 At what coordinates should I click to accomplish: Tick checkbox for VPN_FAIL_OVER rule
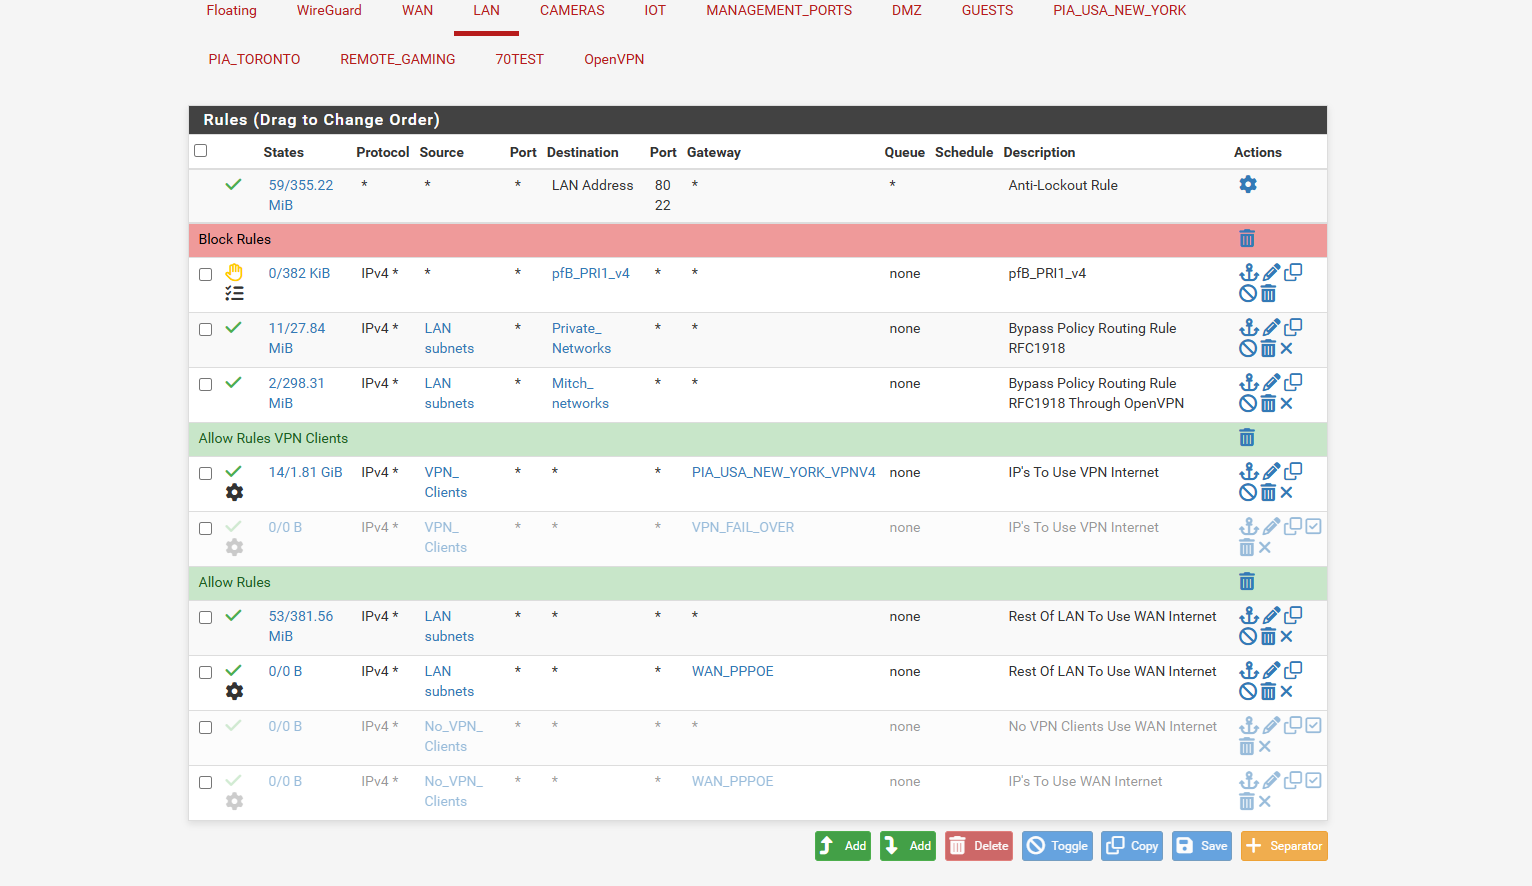[205, 528]
